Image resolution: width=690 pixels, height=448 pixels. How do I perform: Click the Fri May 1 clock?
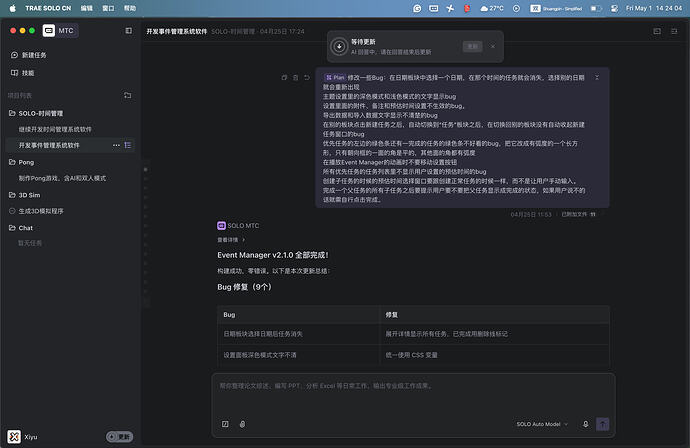[x=653, y=8]
